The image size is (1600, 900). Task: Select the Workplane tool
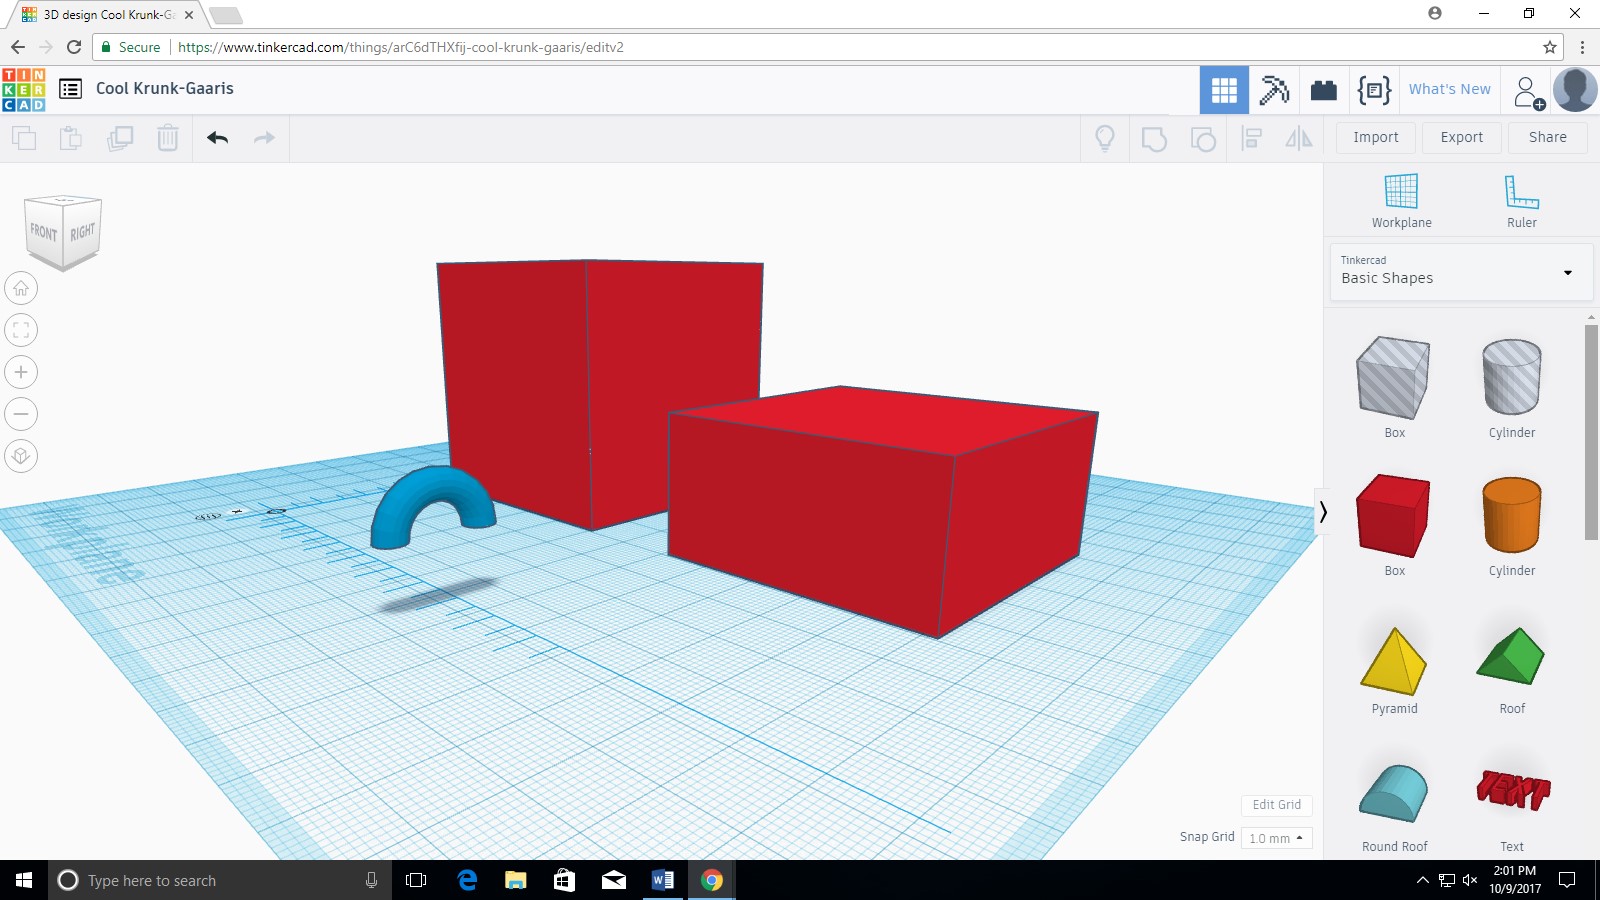pos(1401,201)
